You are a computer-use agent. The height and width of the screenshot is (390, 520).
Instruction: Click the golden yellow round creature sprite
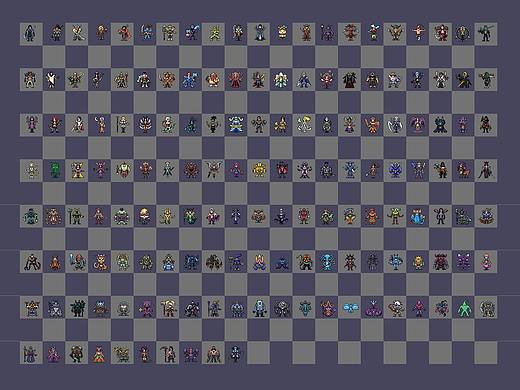pos(259,170)
